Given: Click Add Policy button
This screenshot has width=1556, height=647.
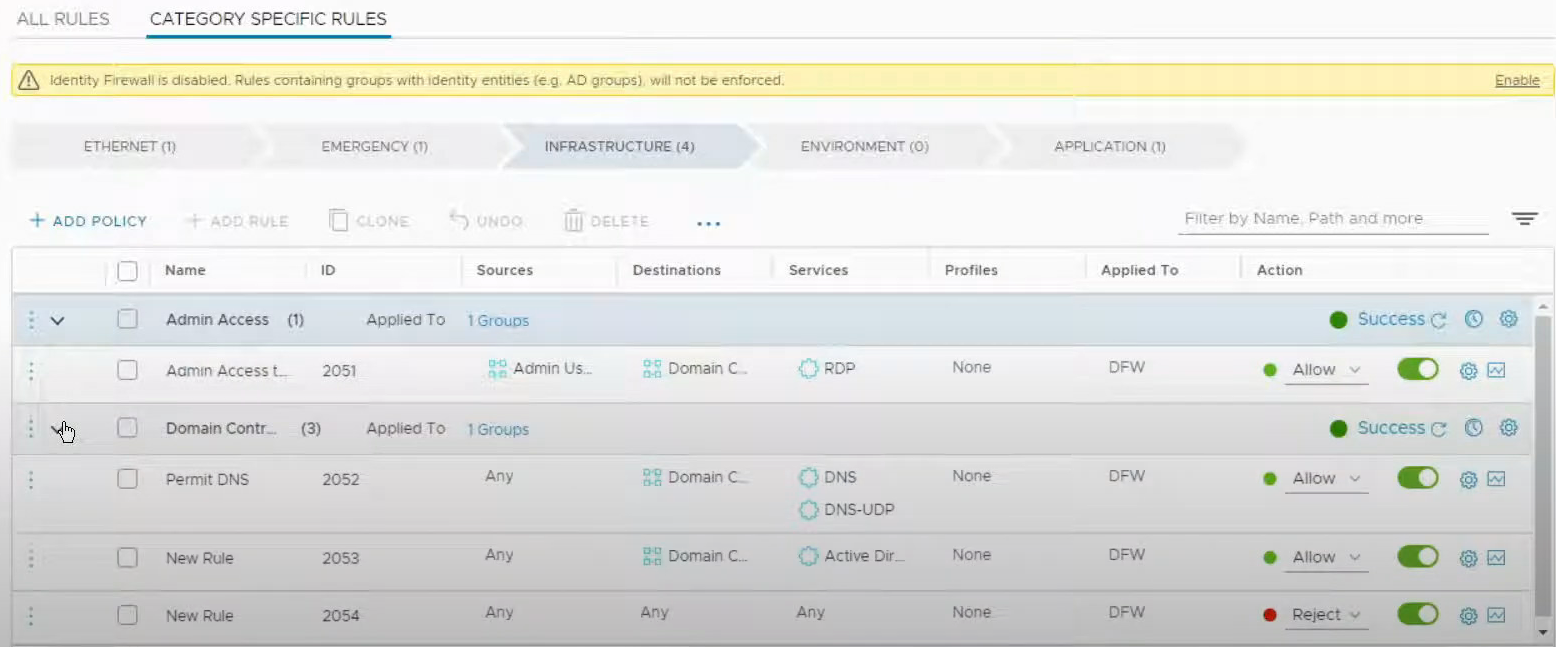Looking at the screenshot, I should click(x=88, y=221).
